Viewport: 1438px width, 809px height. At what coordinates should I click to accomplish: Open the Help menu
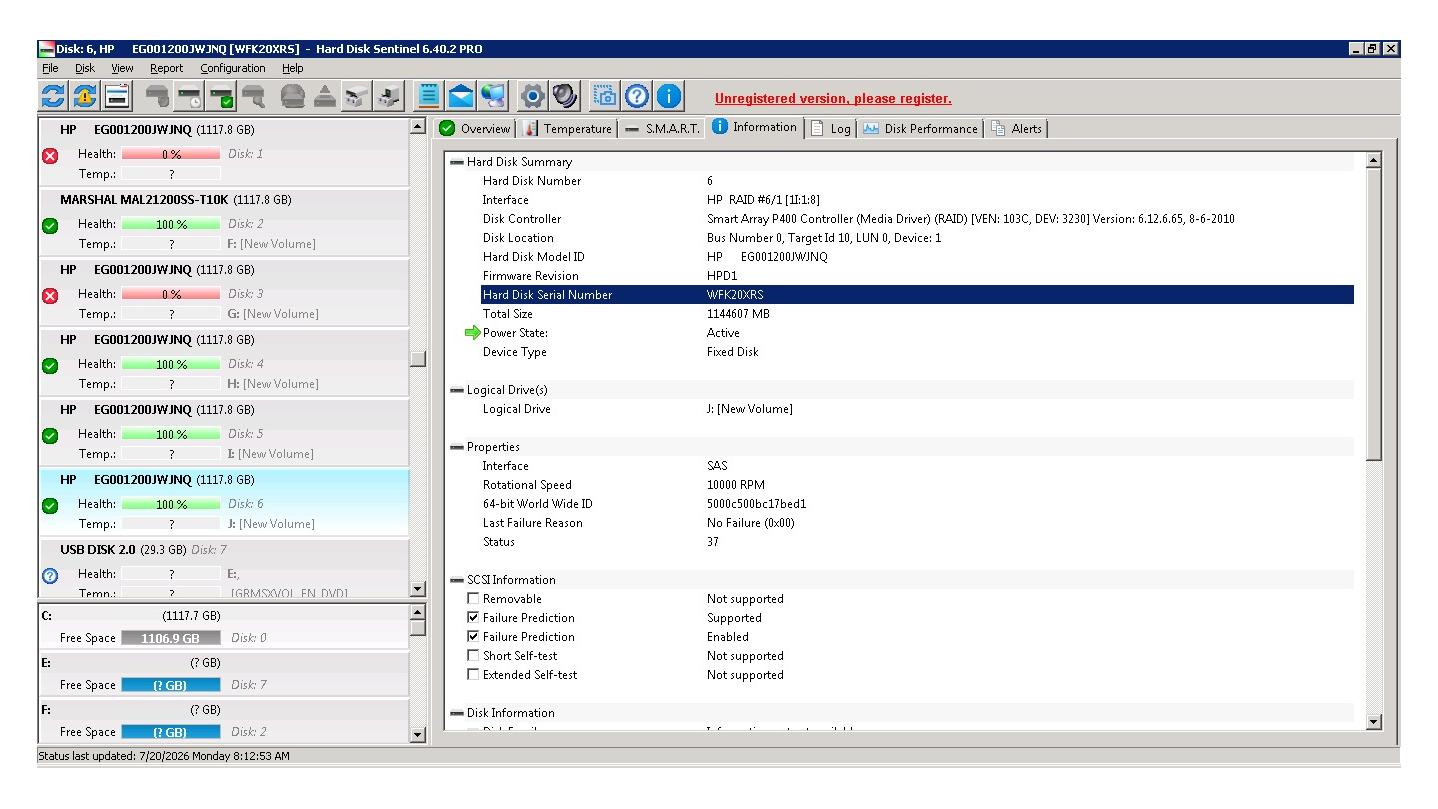292,68
